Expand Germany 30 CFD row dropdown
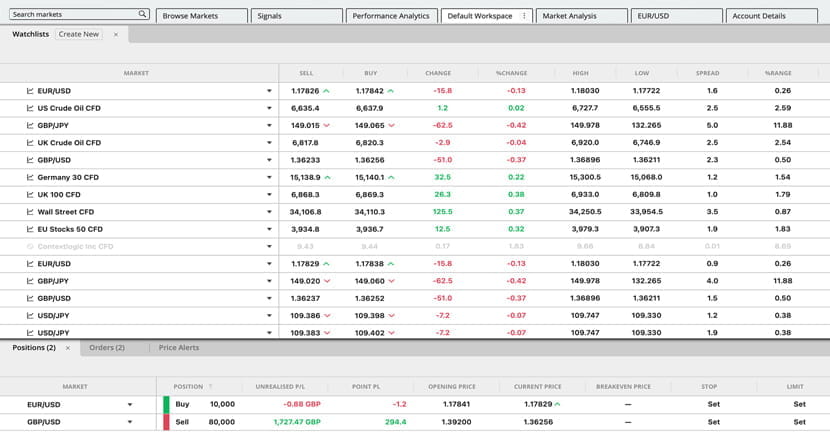Image resolution: width=830 pixels, height=435 pixels. coord(269,177)
